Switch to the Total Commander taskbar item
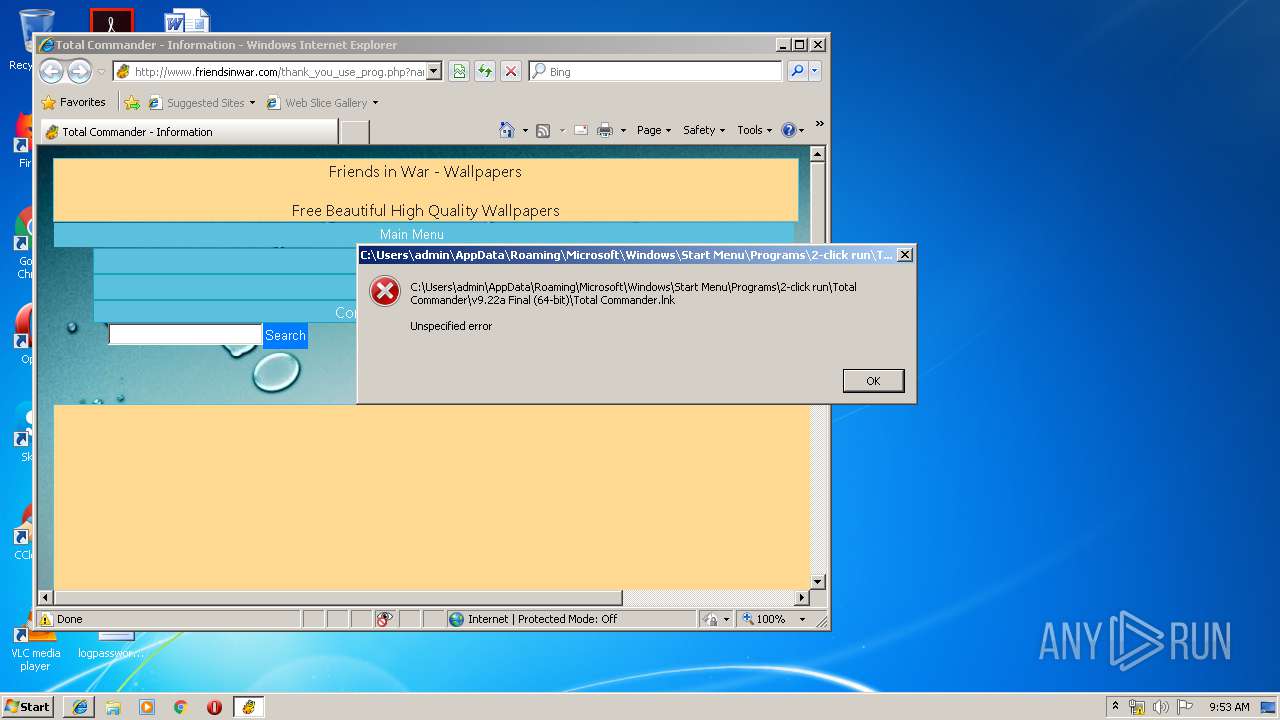1280x720 pixels. tap(248, 707)
